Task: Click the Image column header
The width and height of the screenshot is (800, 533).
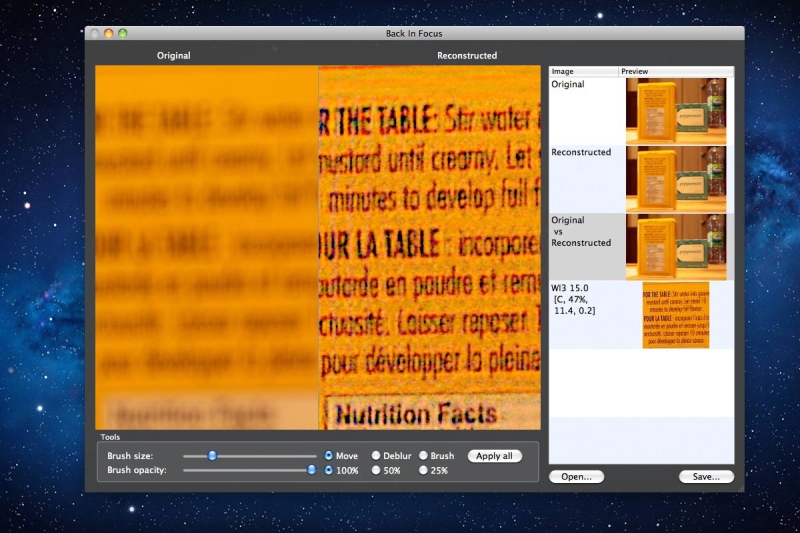Action: coord(584,71)
